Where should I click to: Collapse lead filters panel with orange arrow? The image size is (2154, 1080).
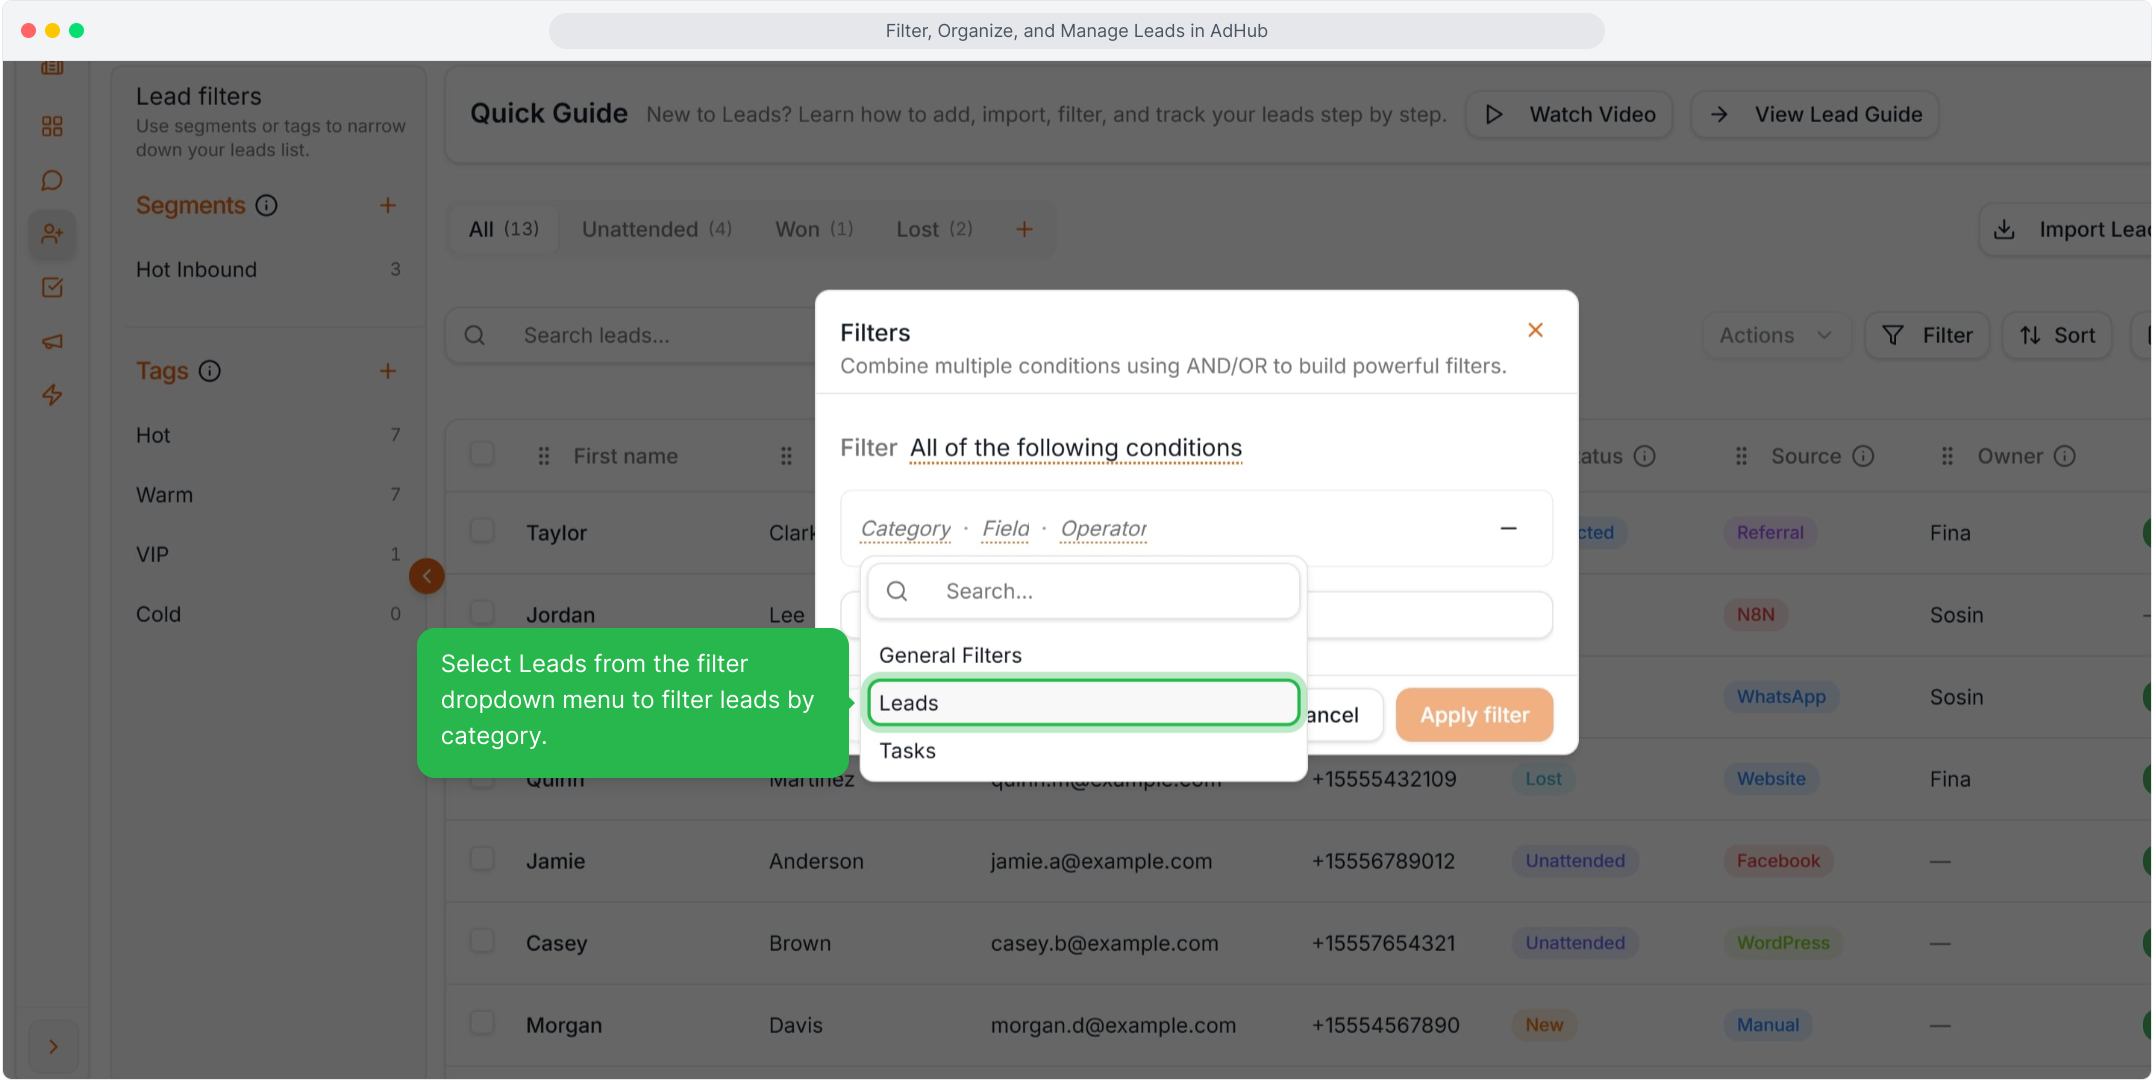[427, 576]
